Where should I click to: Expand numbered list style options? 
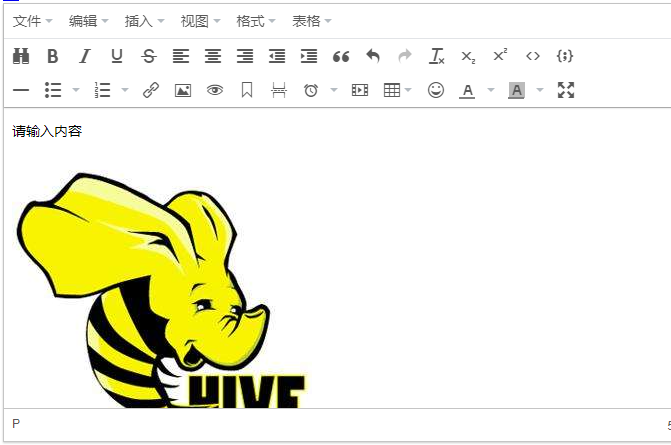125,90
